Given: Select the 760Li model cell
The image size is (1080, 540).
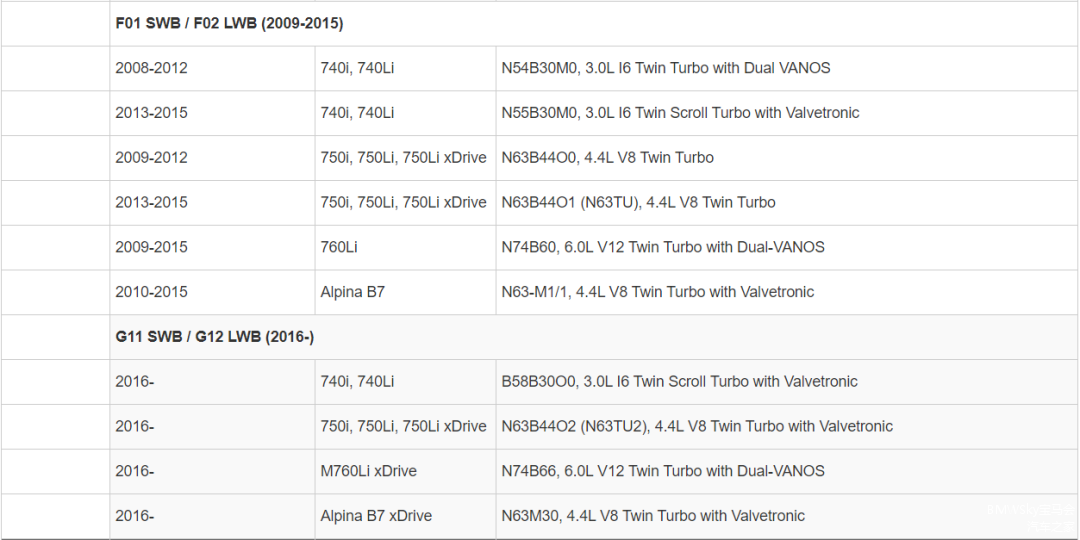Looking at the screenshot, I should (339, 247).
